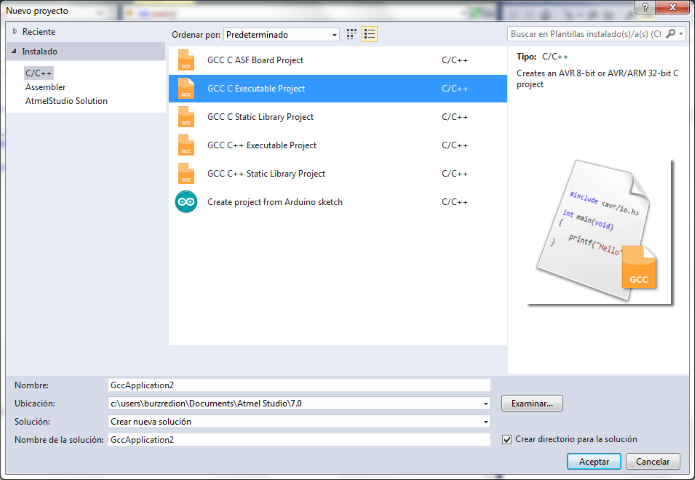Click the GCC C++ Executable Project icon
695x480 pixels.
click(186, 145)
